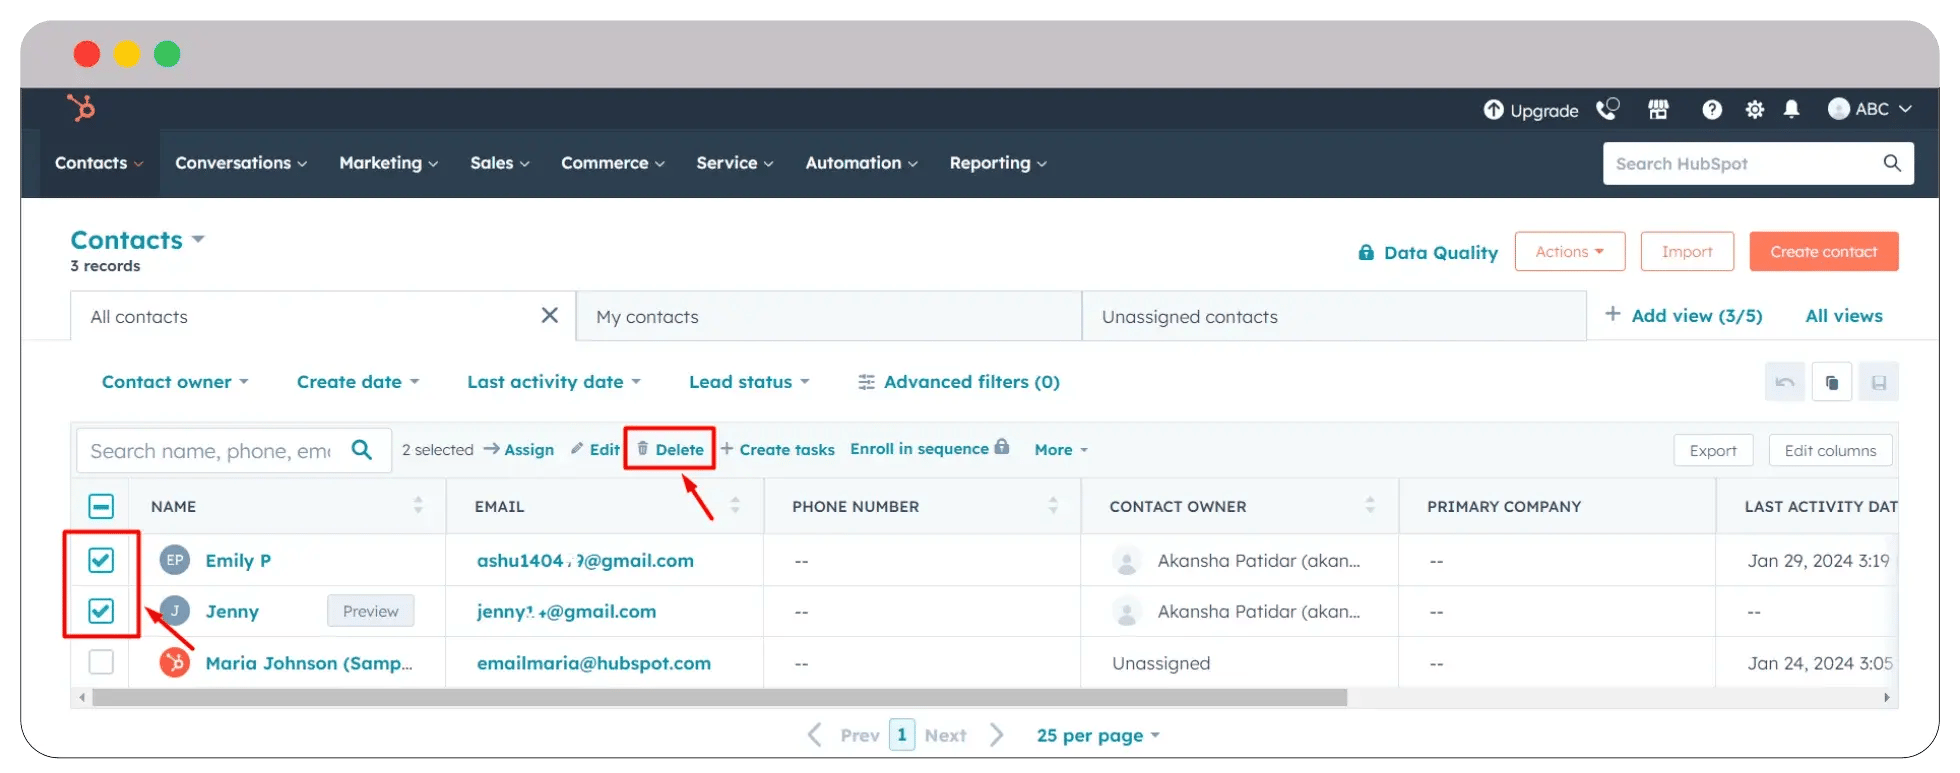This screenshot has height=773, width=1960.
Task: Click the undo view changes icon
Action: [1785, 382]
